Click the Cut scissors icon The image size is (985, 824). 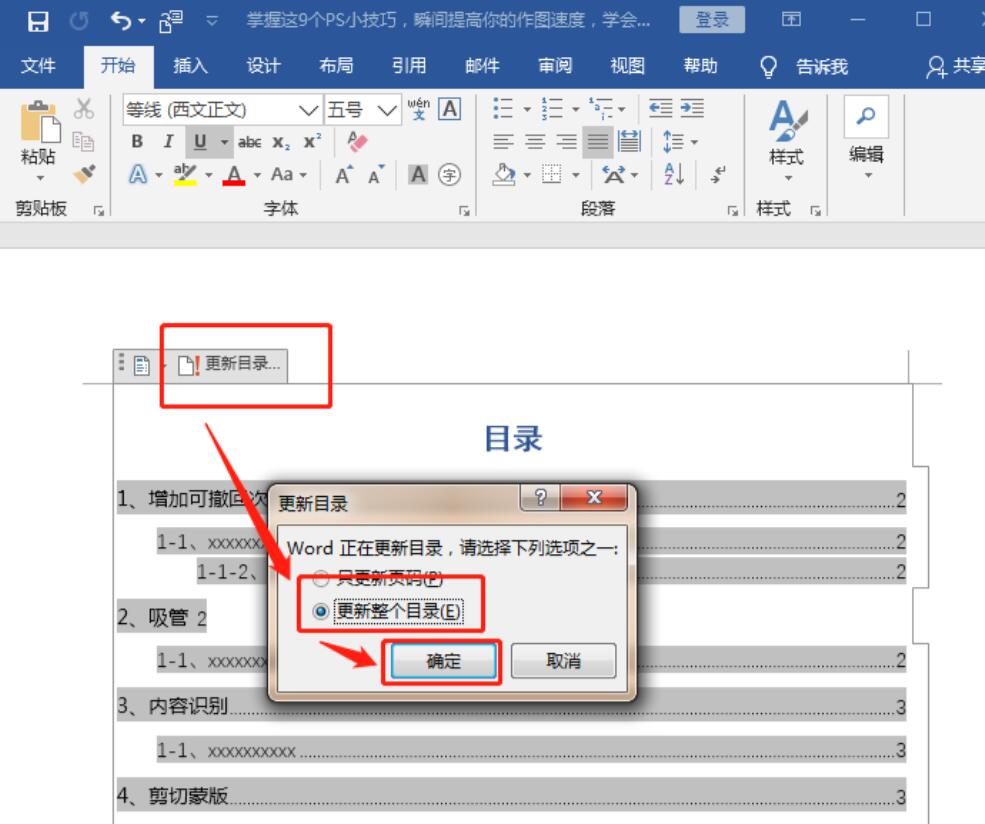pos(84,109)
